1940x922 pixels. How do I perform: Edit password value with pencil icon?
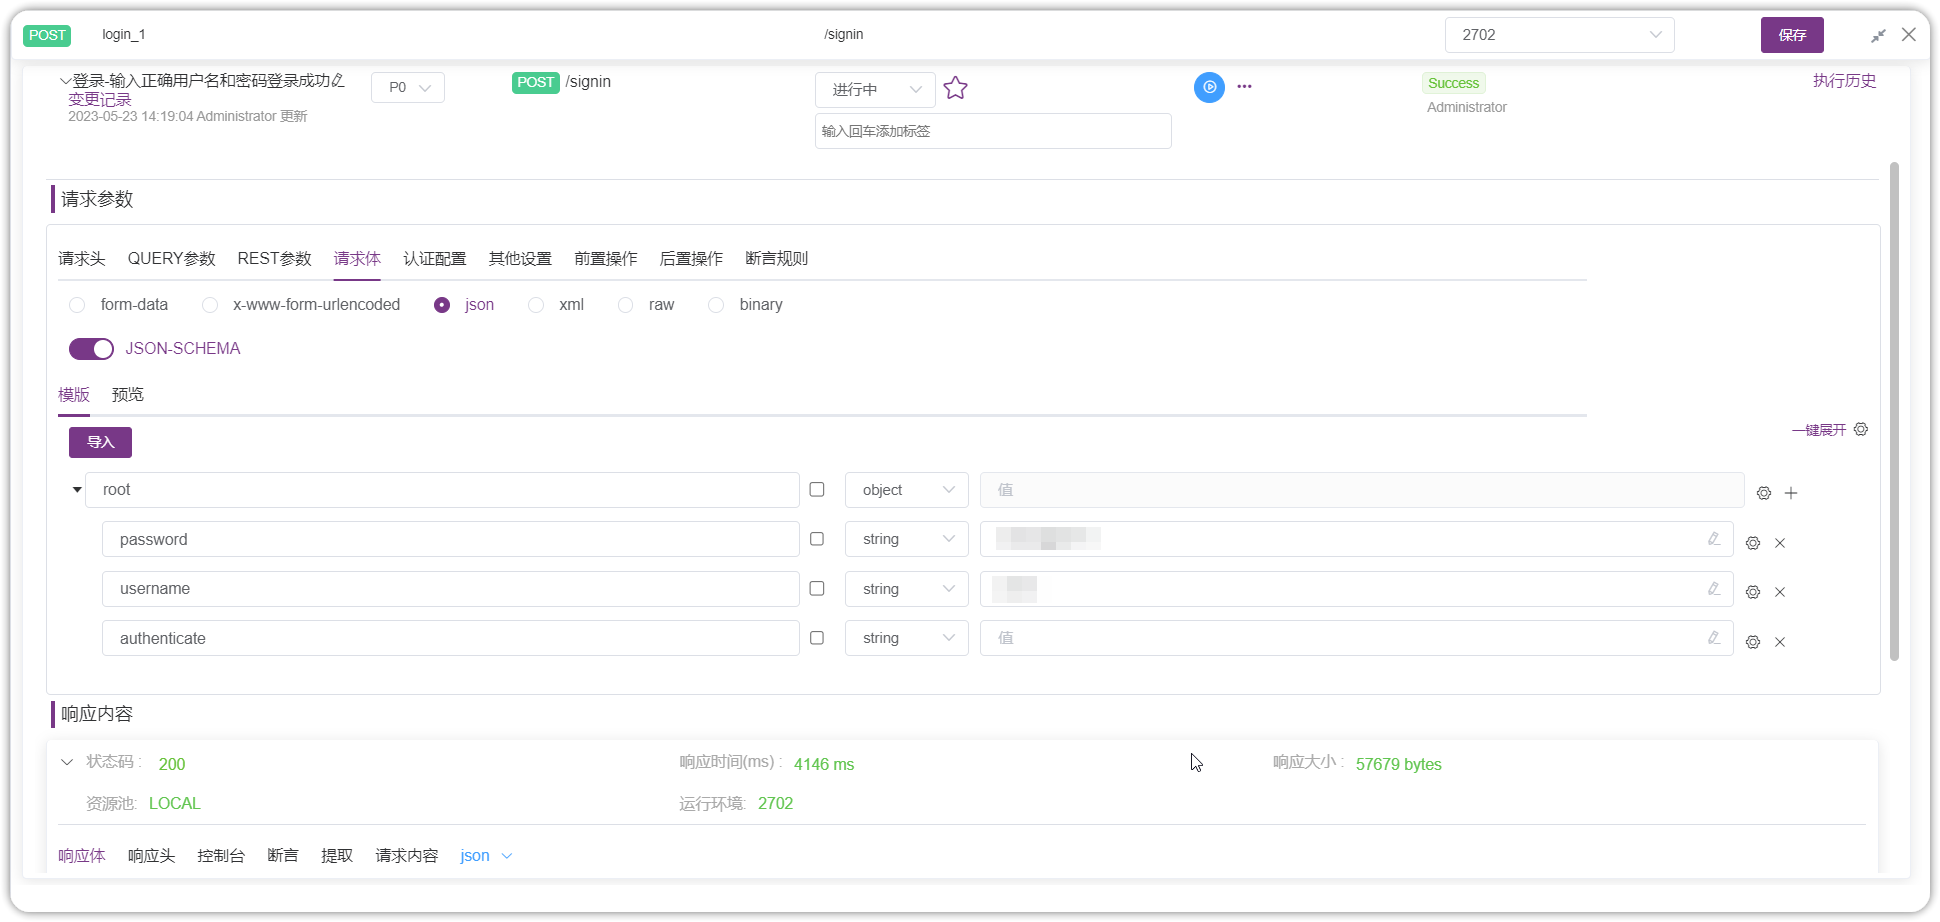click(x=1714, y=539)
